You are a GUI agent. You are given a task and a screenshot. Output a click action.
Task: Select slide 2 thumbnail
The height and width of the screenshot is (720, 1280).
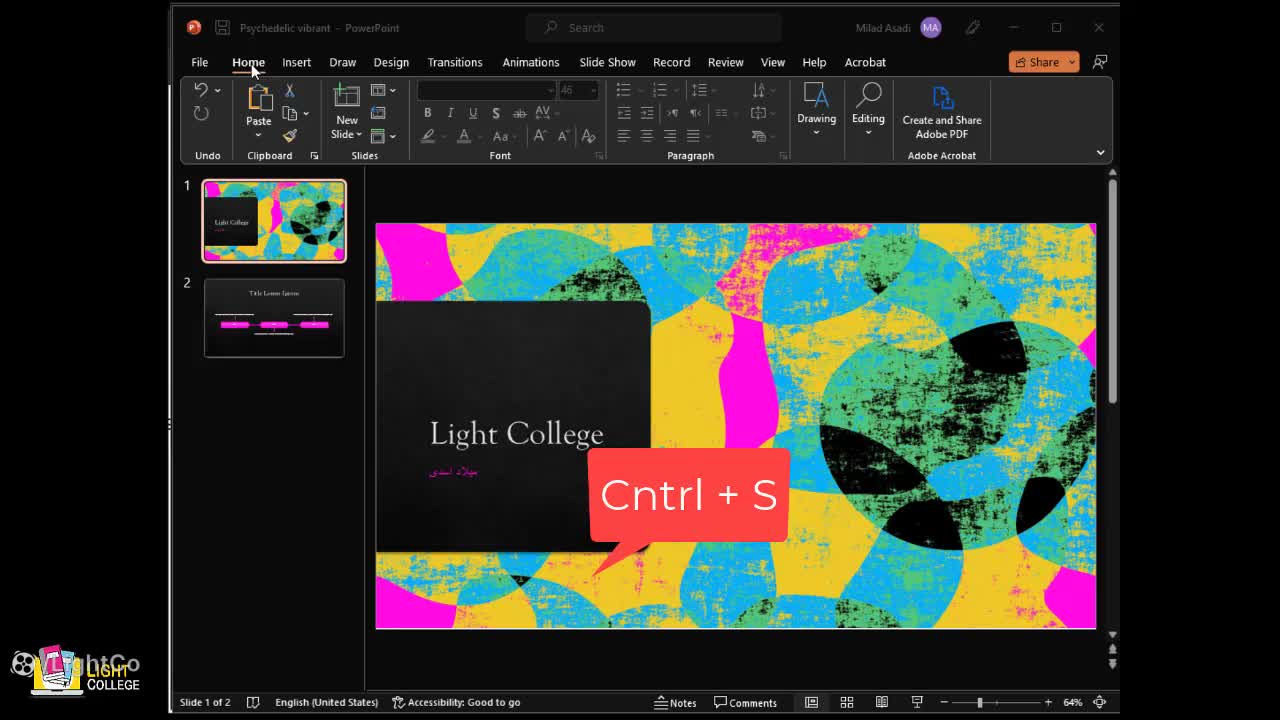click(274, 318)
